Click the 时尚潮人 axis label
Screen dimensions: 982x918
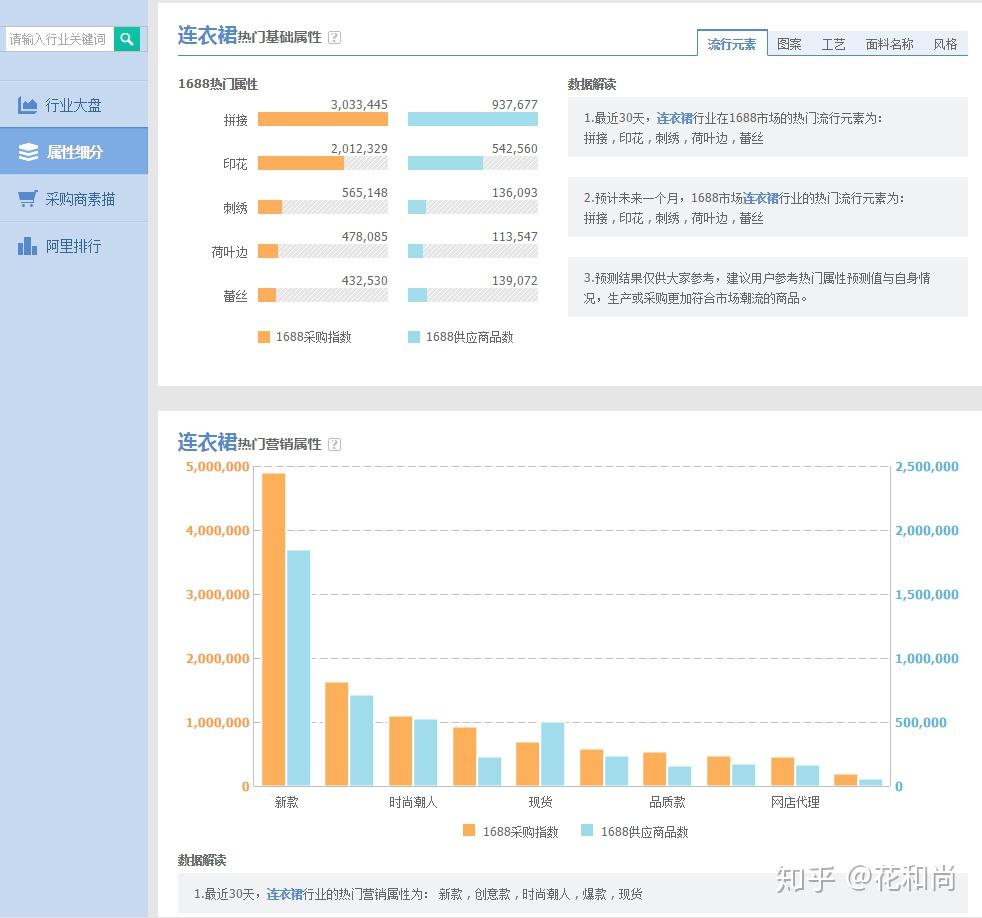pyautogui.click(x=413, y=802)
